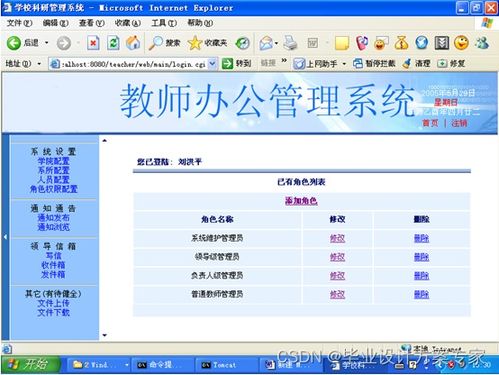The image size is (499, 375).
Task: Open Favorites star icon
Action: pyautogui.click(x=207, y=43)
